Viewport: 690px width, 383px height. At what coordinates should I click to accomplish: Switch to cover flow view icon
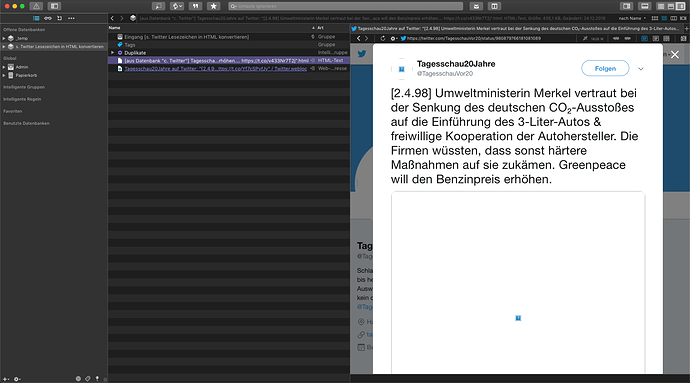coord(683,18)
